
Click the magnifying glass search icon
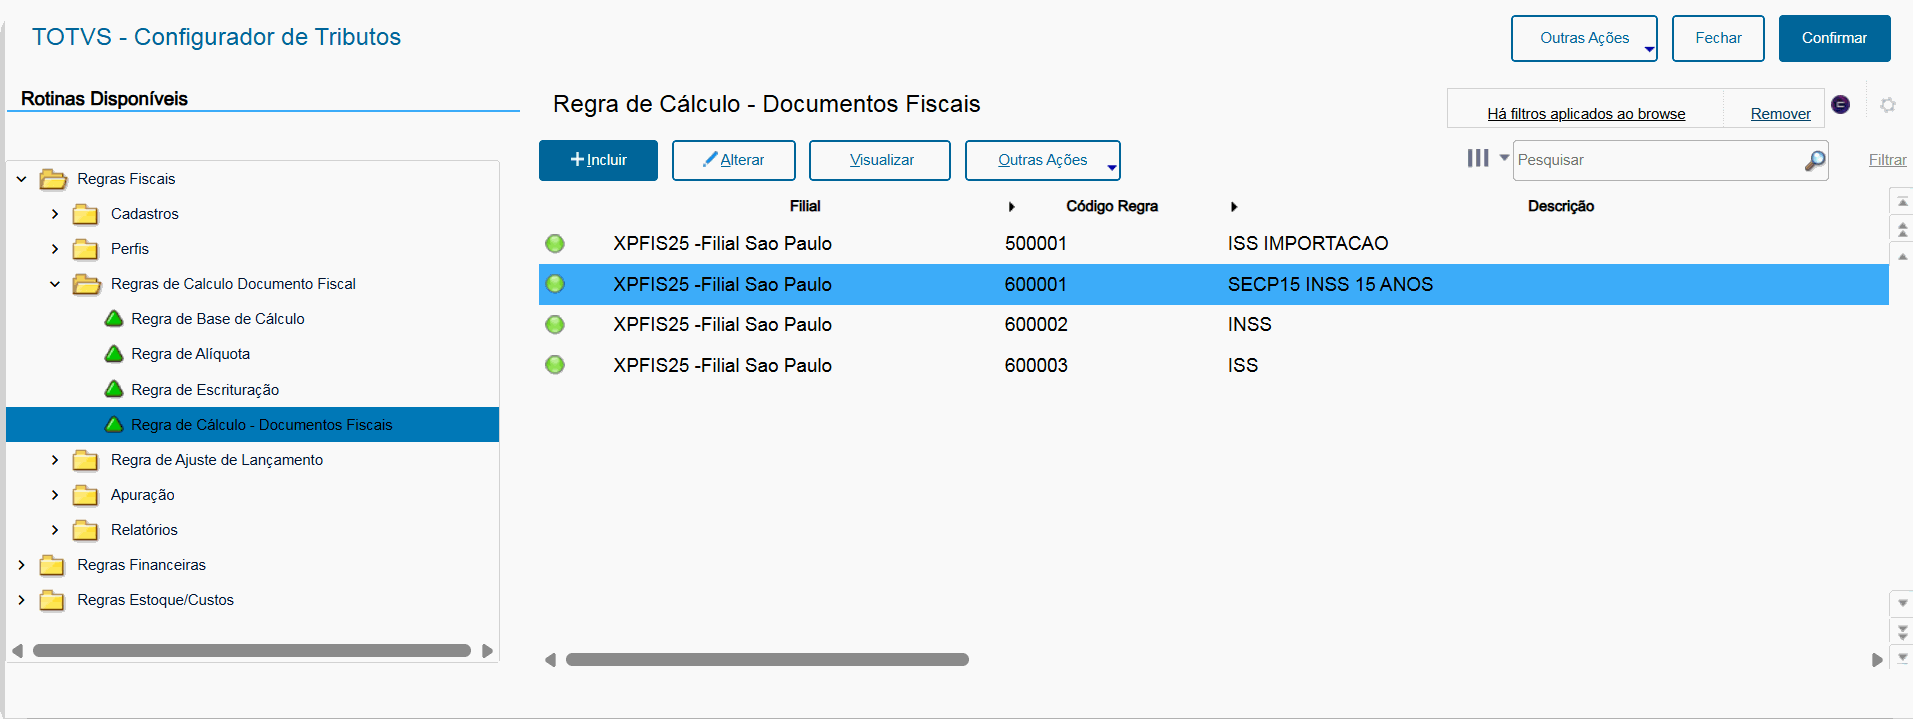click(x=1814, y=161)
